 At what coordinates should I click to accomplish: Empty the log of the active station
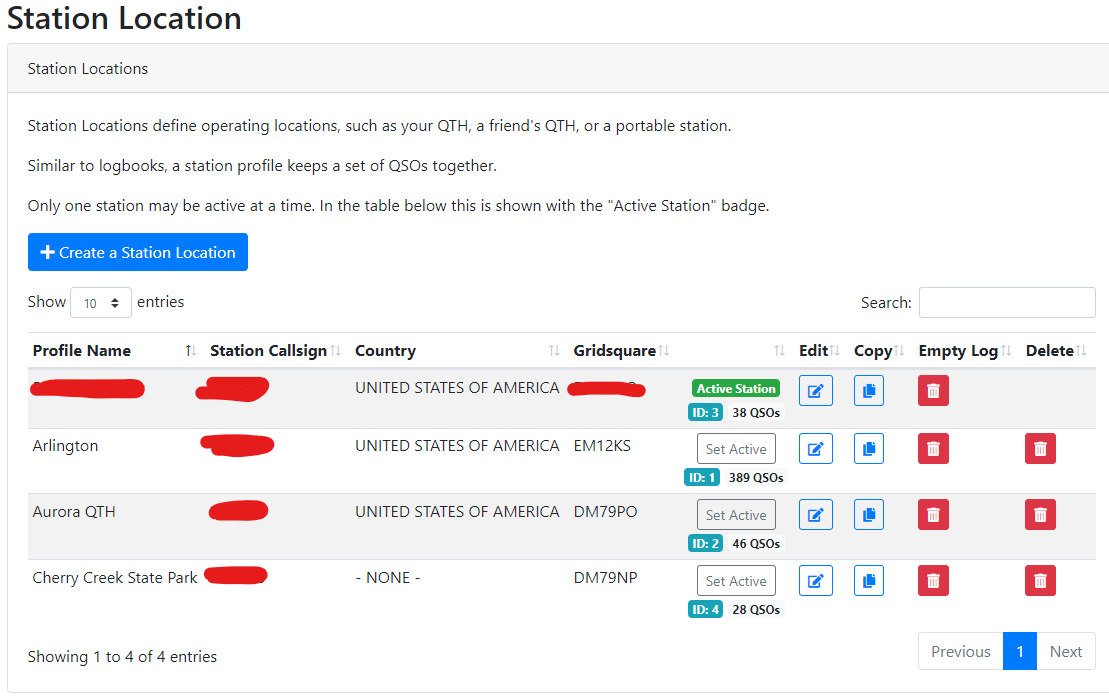(x=932, y=390)
